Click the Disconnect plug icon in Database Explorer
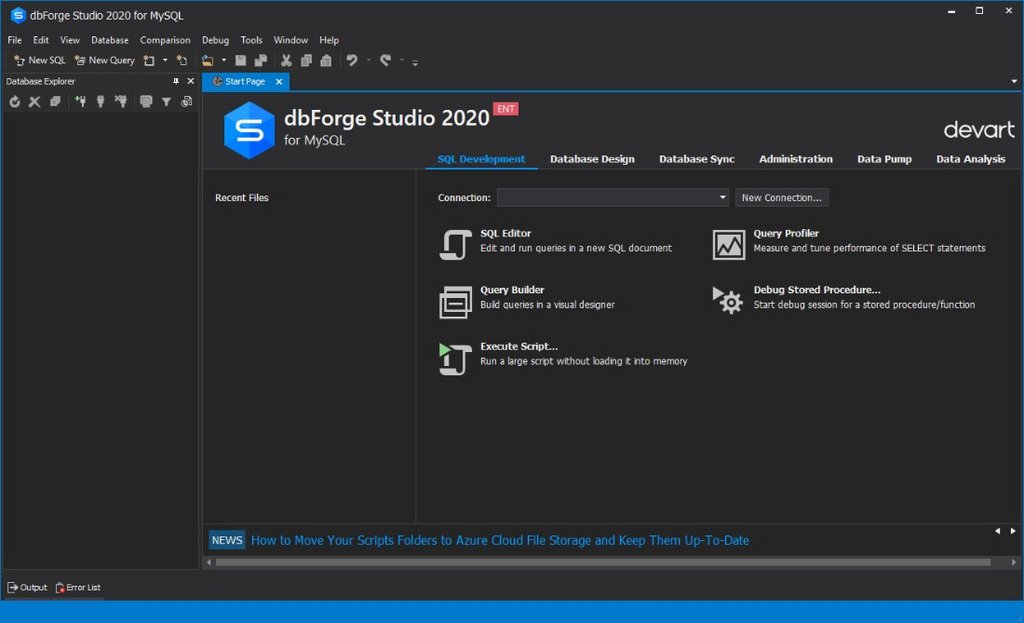 [121, 101]
